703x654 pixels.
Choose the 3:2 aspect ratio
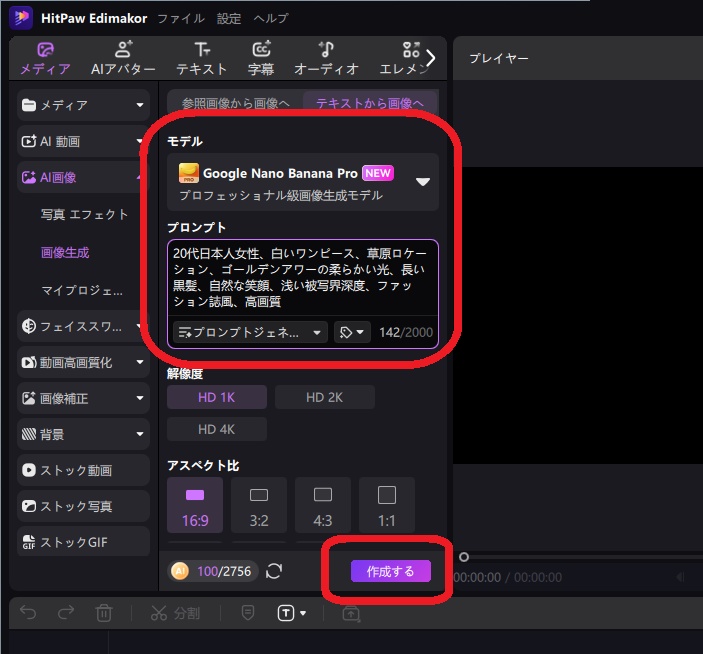(259, 505)
